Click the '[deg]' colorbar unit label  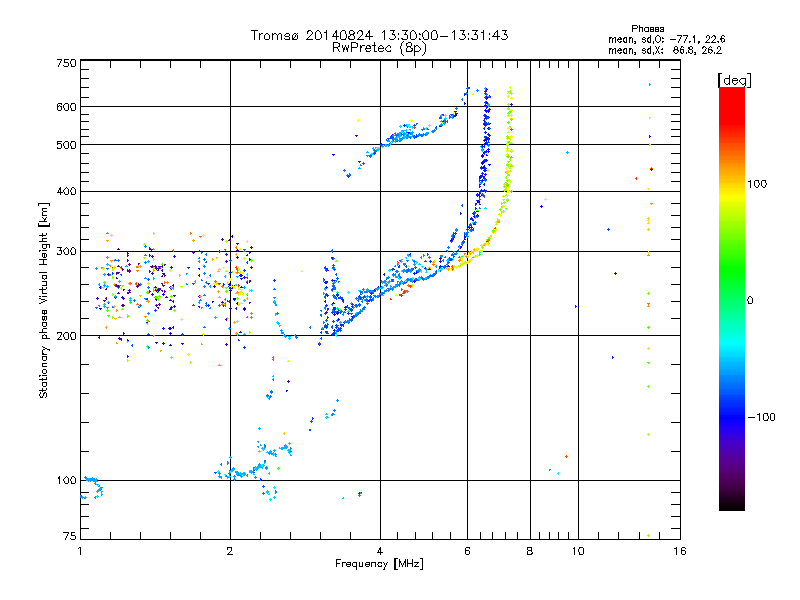click(x=734, y=80)
